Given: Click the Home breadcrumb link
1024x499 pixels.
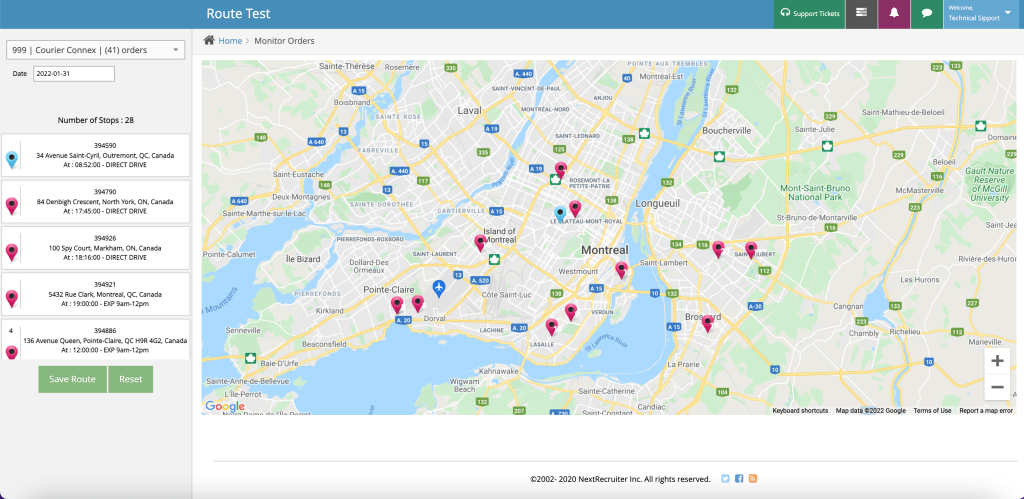Looking at the screenshot, I should pos(230,40).
